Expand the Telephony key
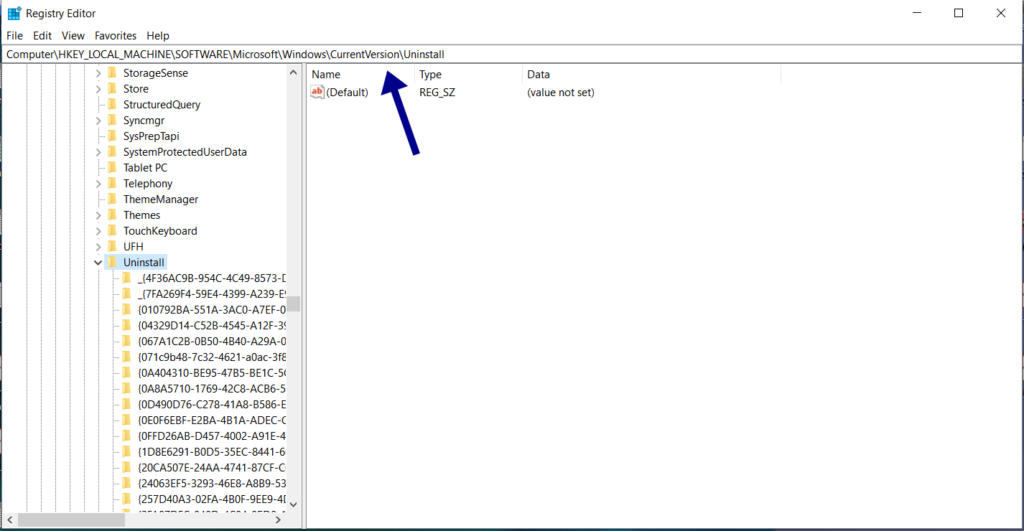 (x=98, y=184)
